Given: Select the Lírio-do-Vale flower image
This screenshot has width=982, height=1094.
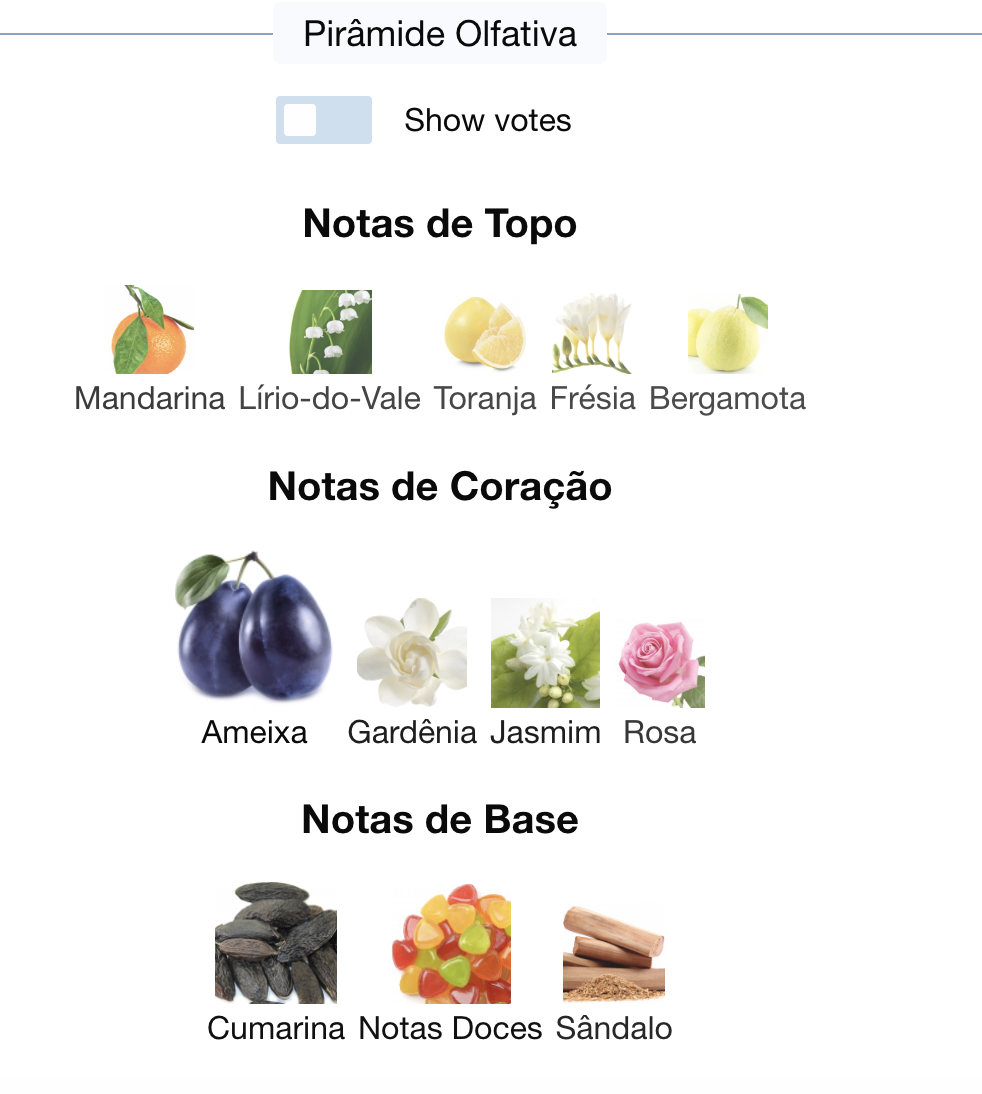Looking at the screenshot, I should (331, 332).
